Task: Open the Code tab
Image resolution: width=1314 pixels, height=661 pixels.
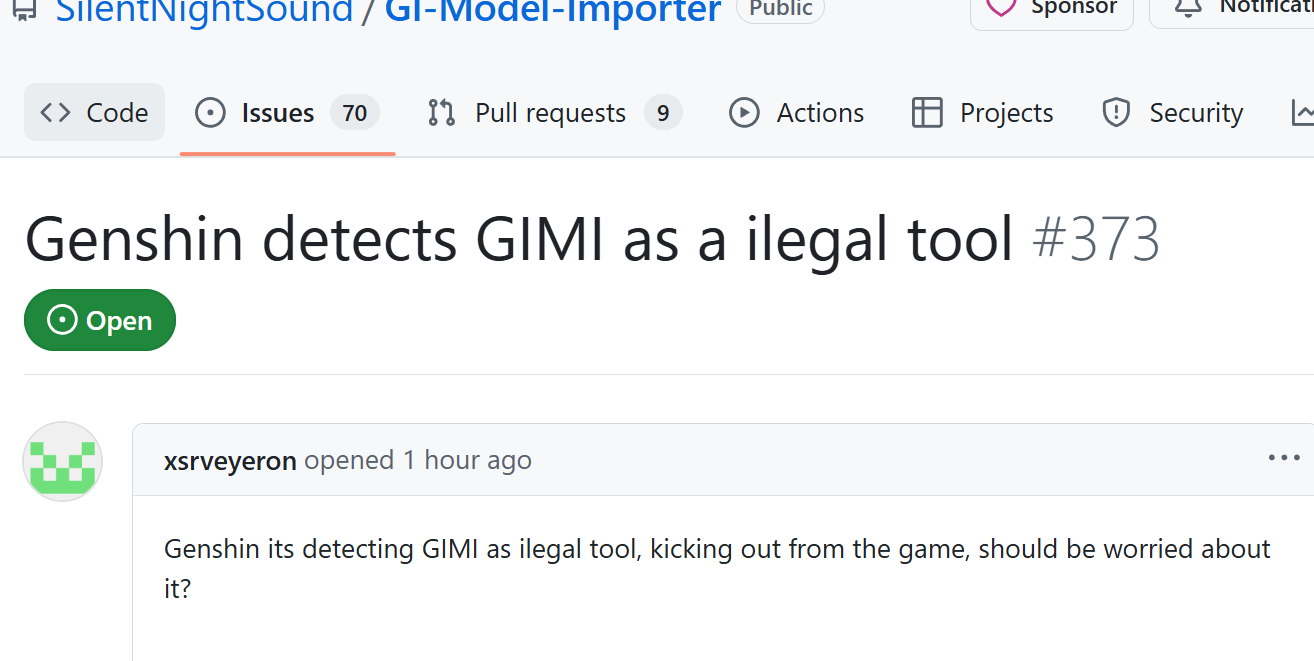Action: tap(94, 113)
